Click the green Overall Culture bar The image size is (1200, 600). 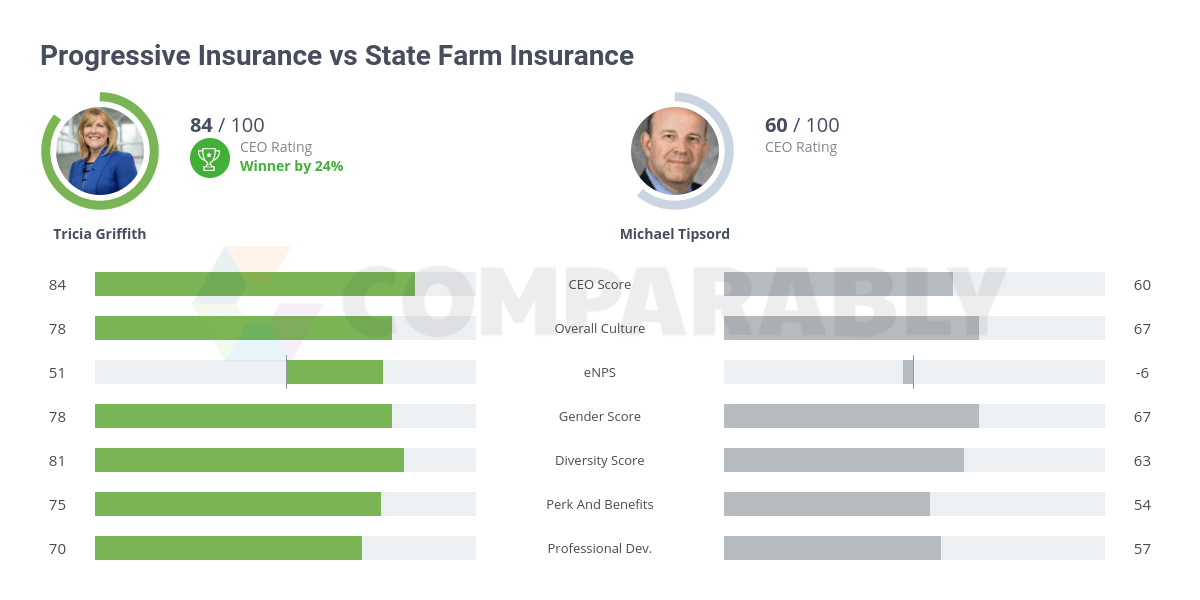(x=243, y=328)
